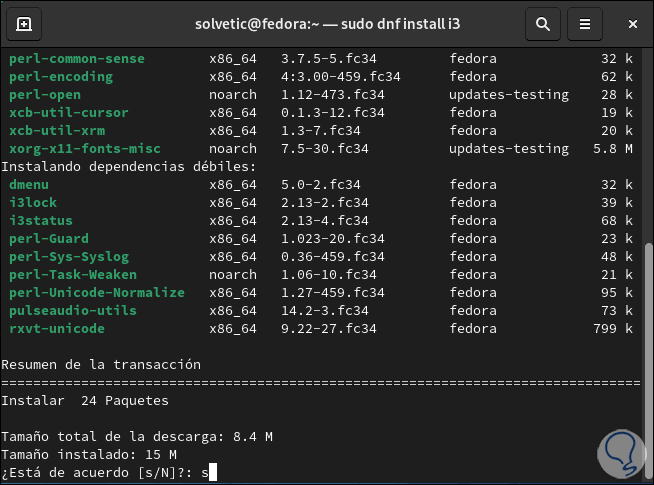Click the 'Resumen de la transacción' line

pyautogui.click(x=101, y=365)
